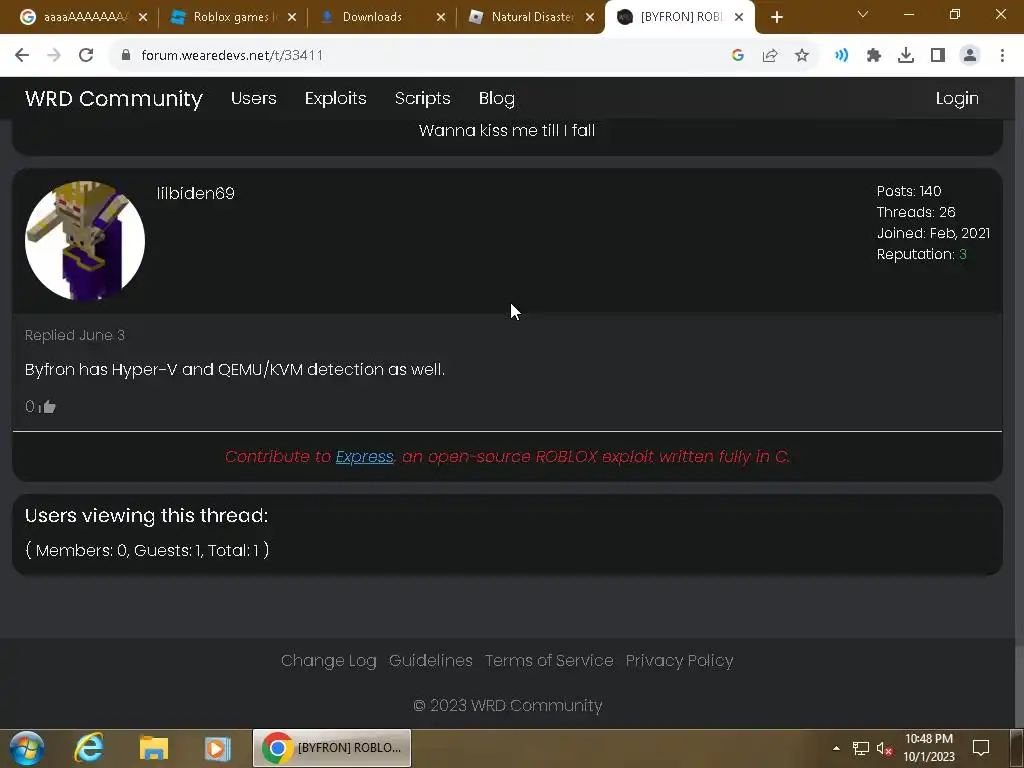Screen dimensions: 1024x768
Task: Click the '© 2023 WRD Community' footer text
Action: point(507,706)
